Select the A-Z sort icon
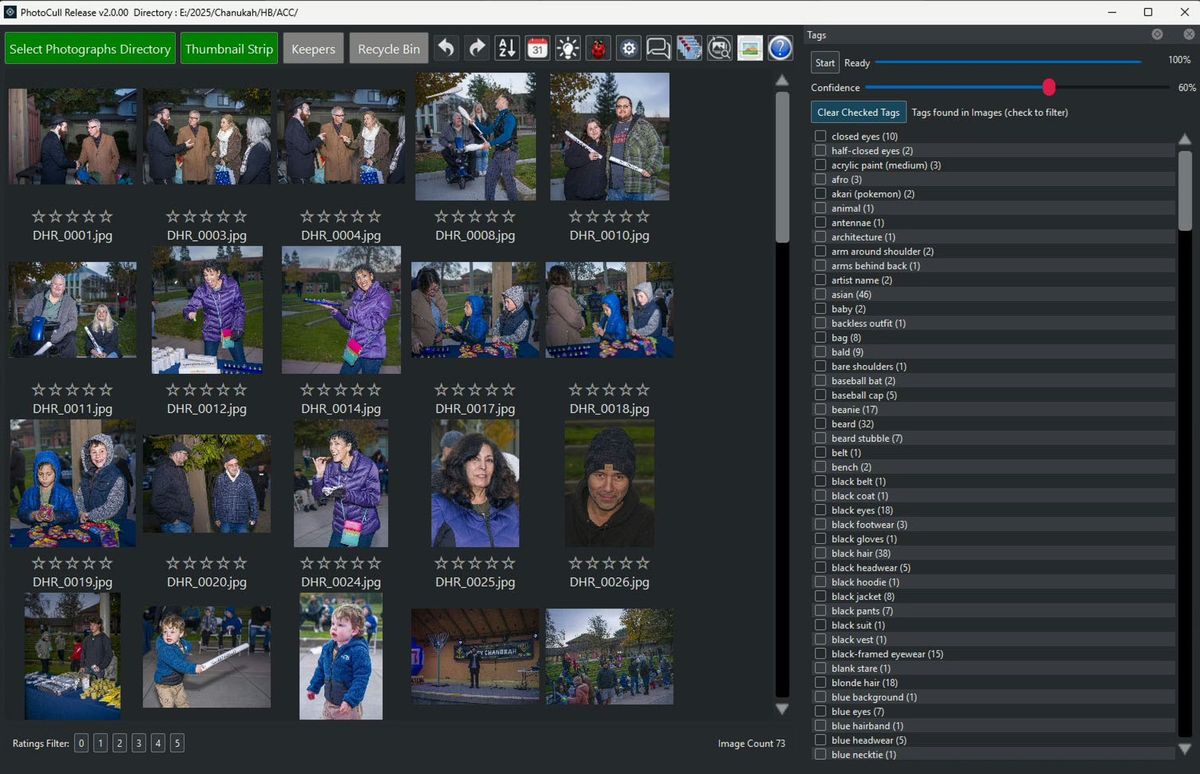 coord(506,47)
